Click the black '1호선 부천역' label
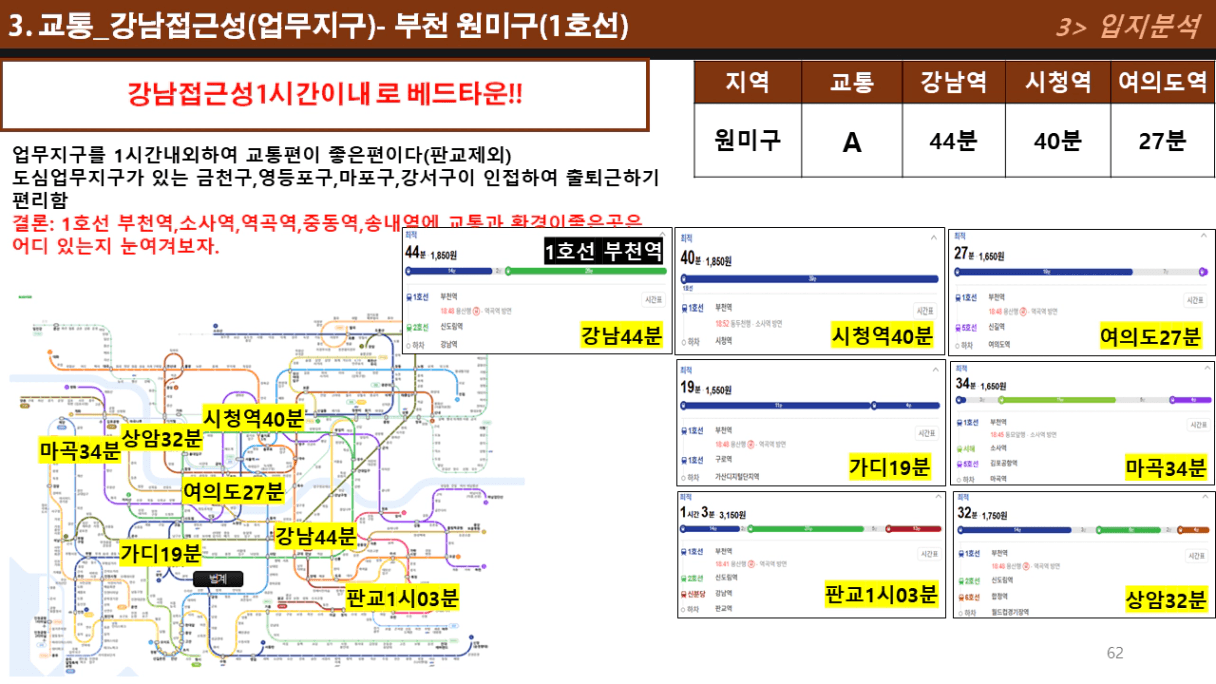The image size is (1216, 684). [606, 252]
